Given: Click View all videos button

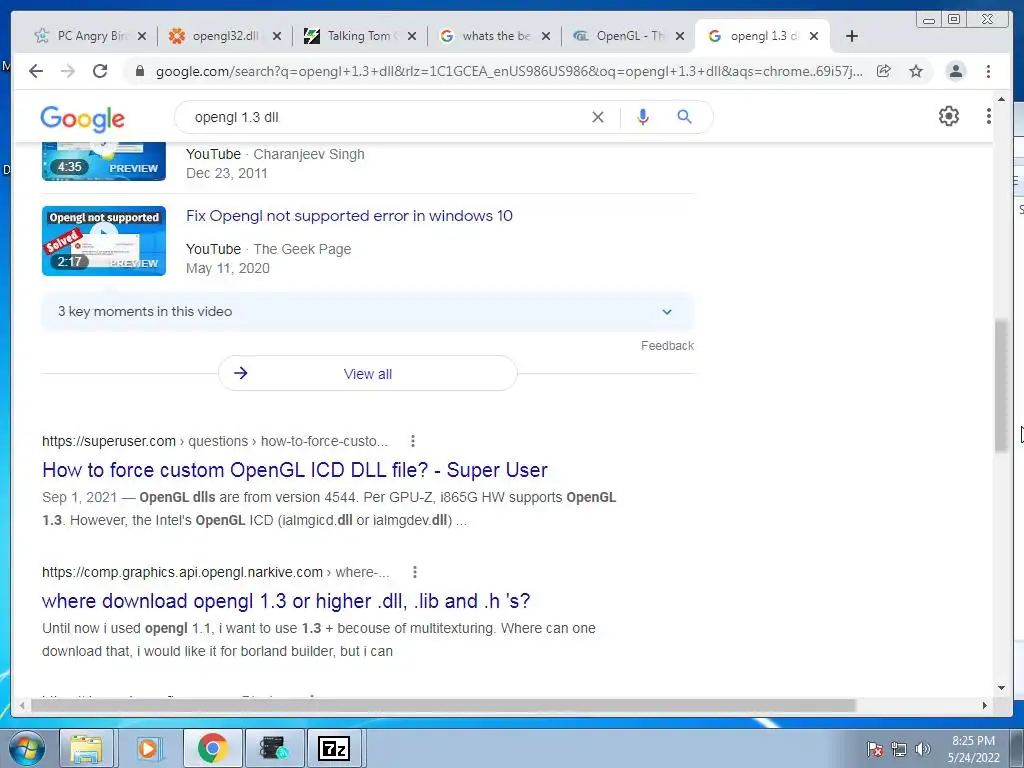Looking at the screenshot, I should pyautogui.click(x=368, y=374).
